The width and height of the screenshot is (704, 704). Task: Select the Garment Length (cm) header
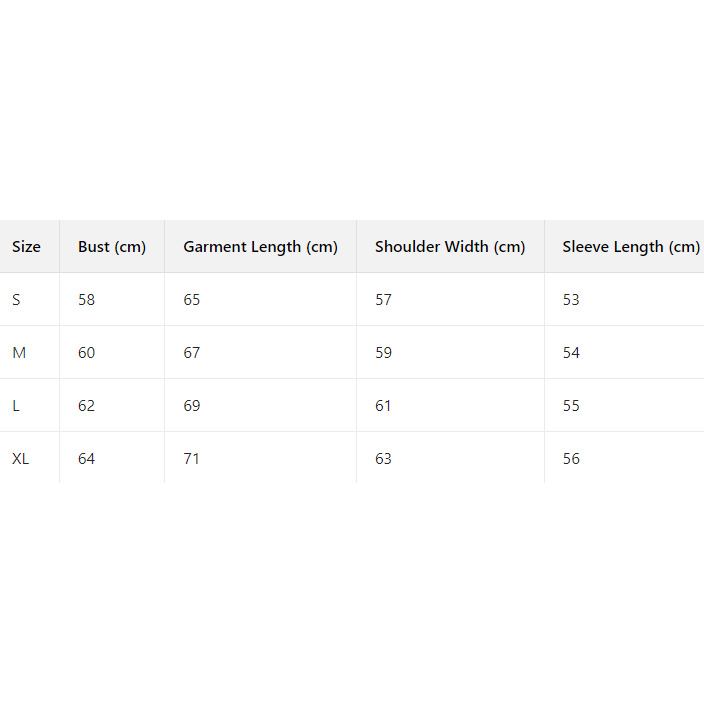click(260, 247)
